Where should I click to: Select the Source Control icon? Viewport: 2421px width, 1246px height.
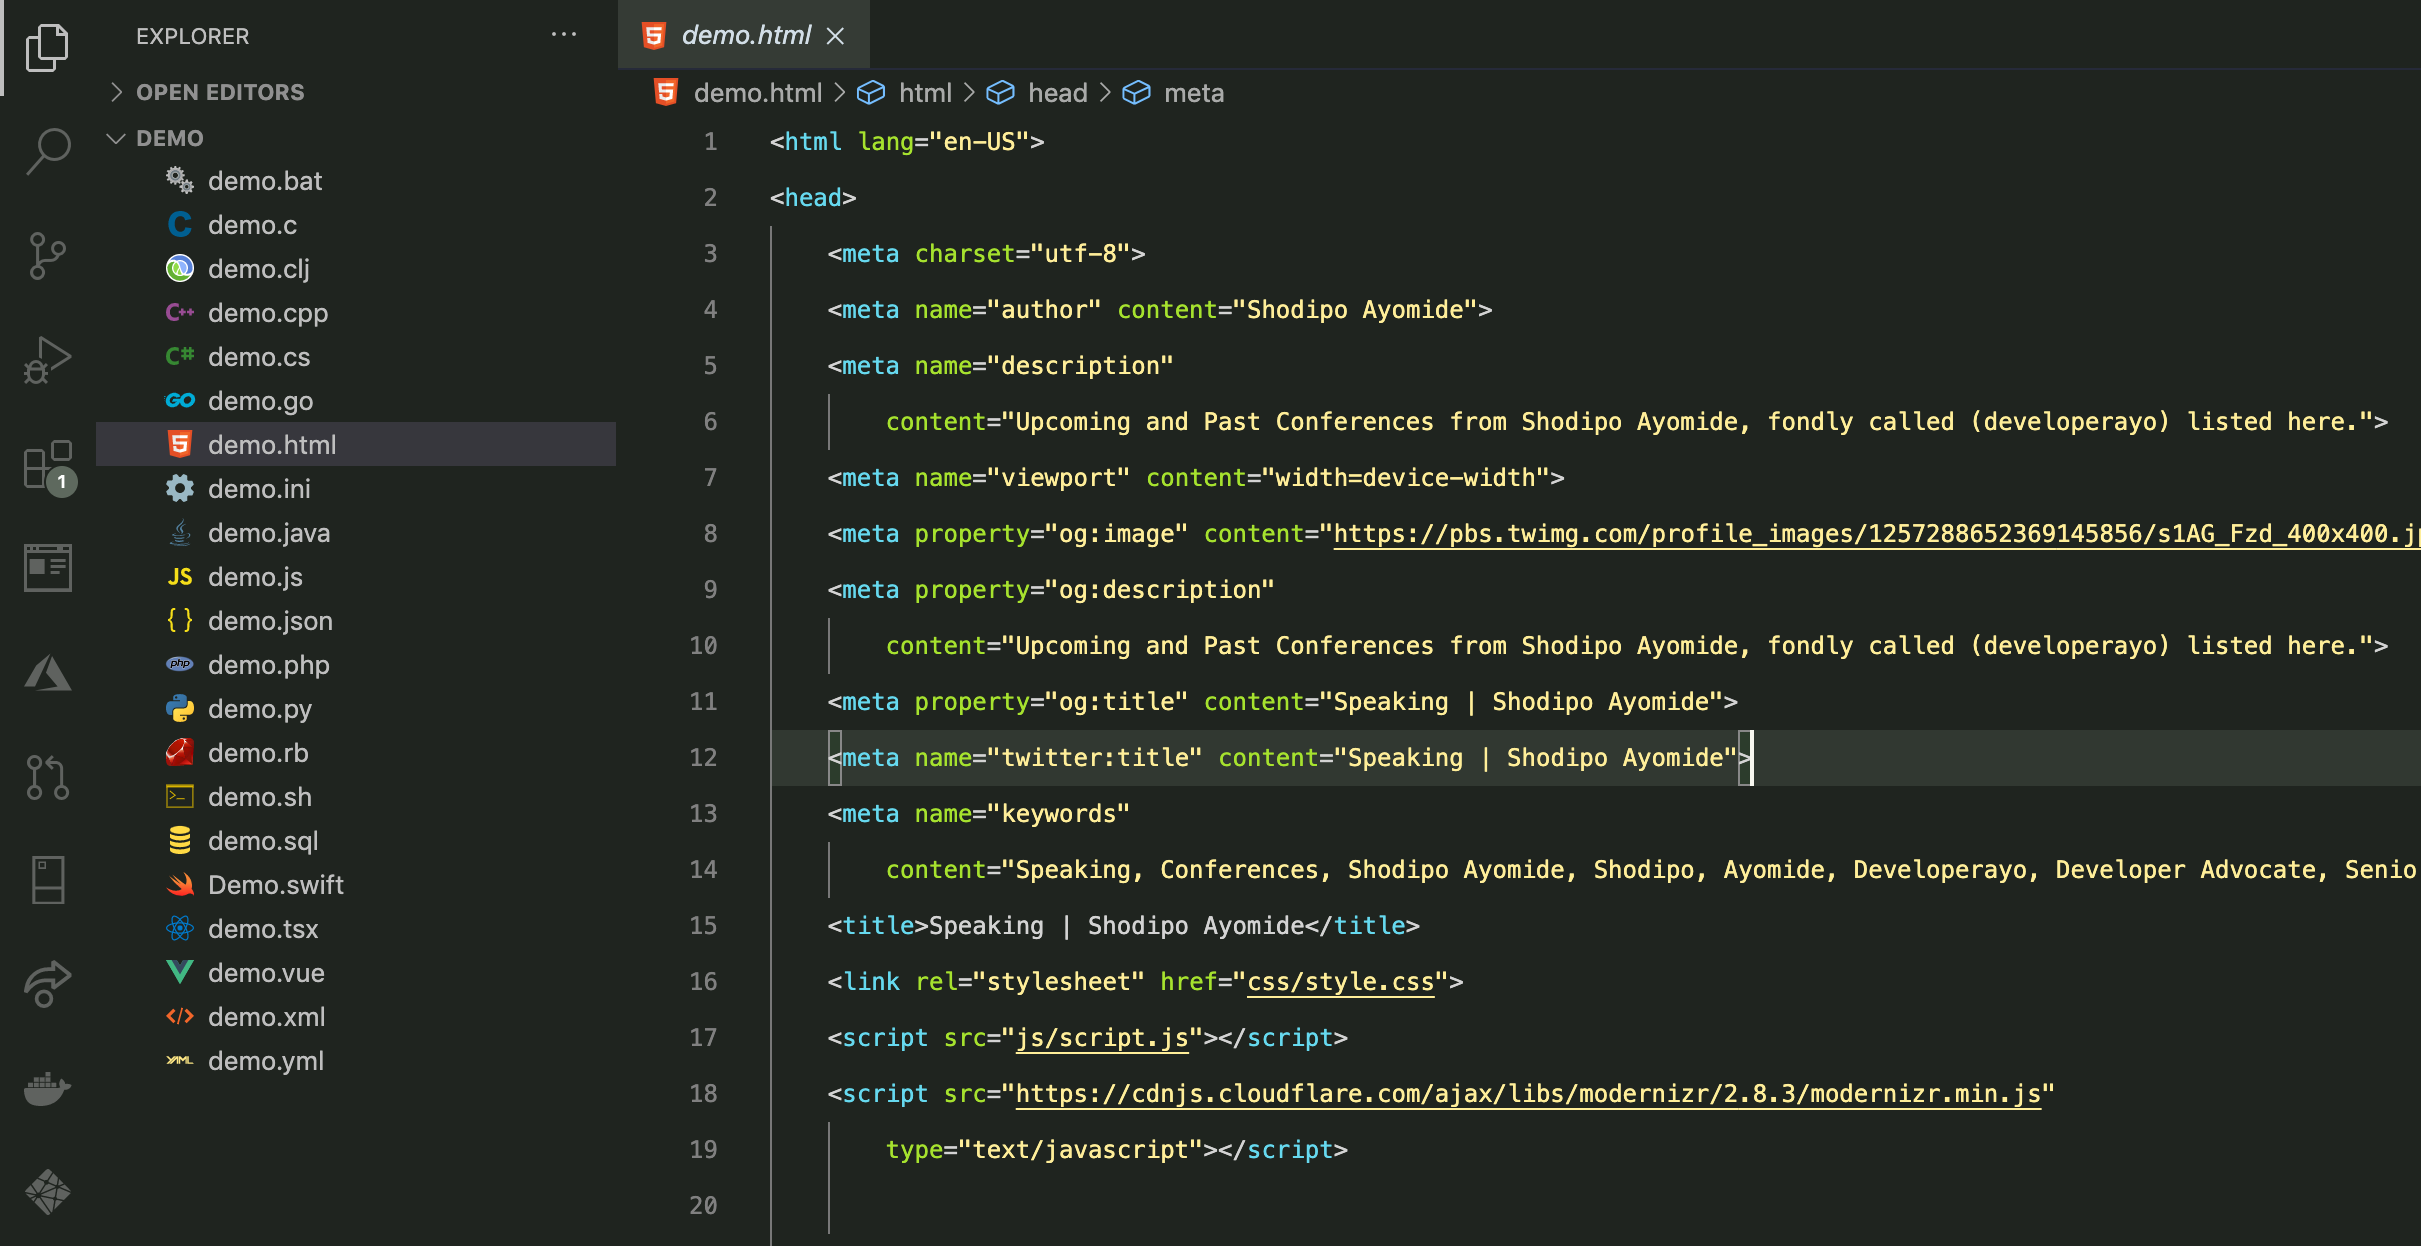(x=46, y=256)
